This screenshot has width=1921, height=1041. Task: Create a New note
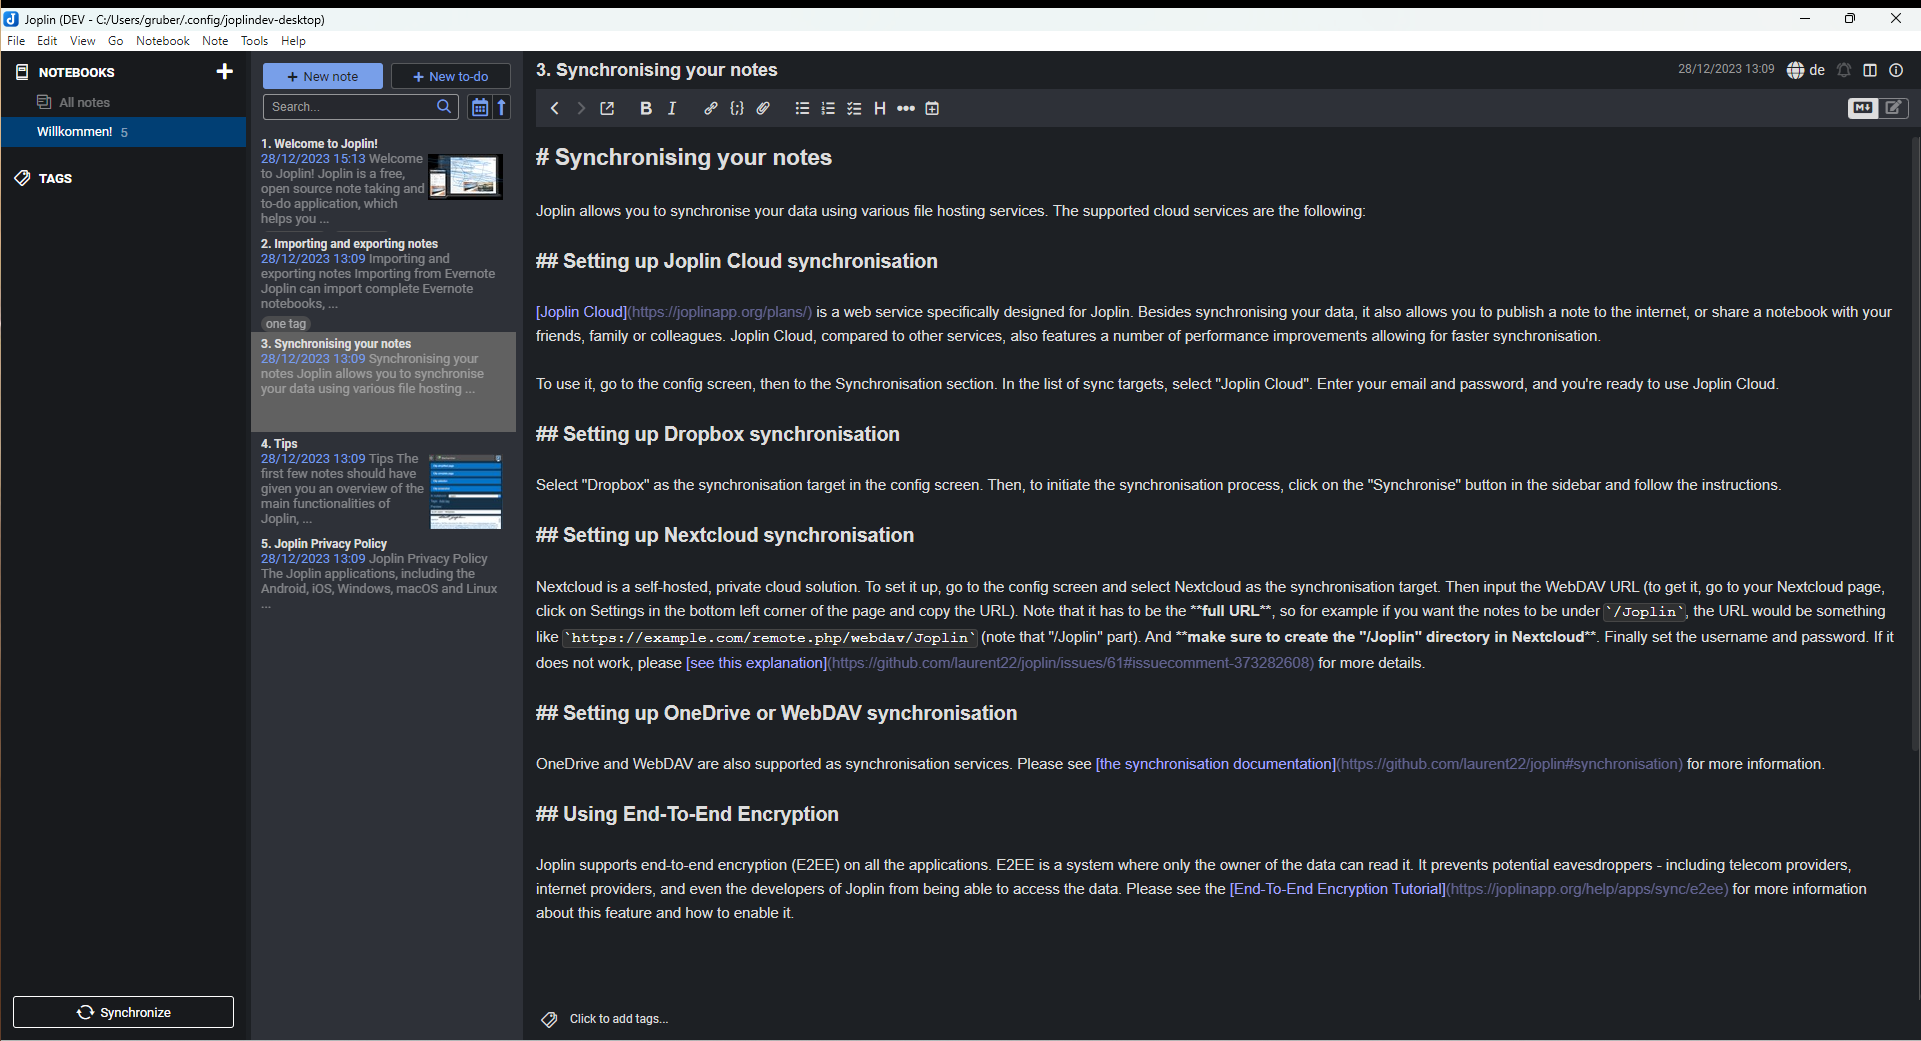[322, 76]
